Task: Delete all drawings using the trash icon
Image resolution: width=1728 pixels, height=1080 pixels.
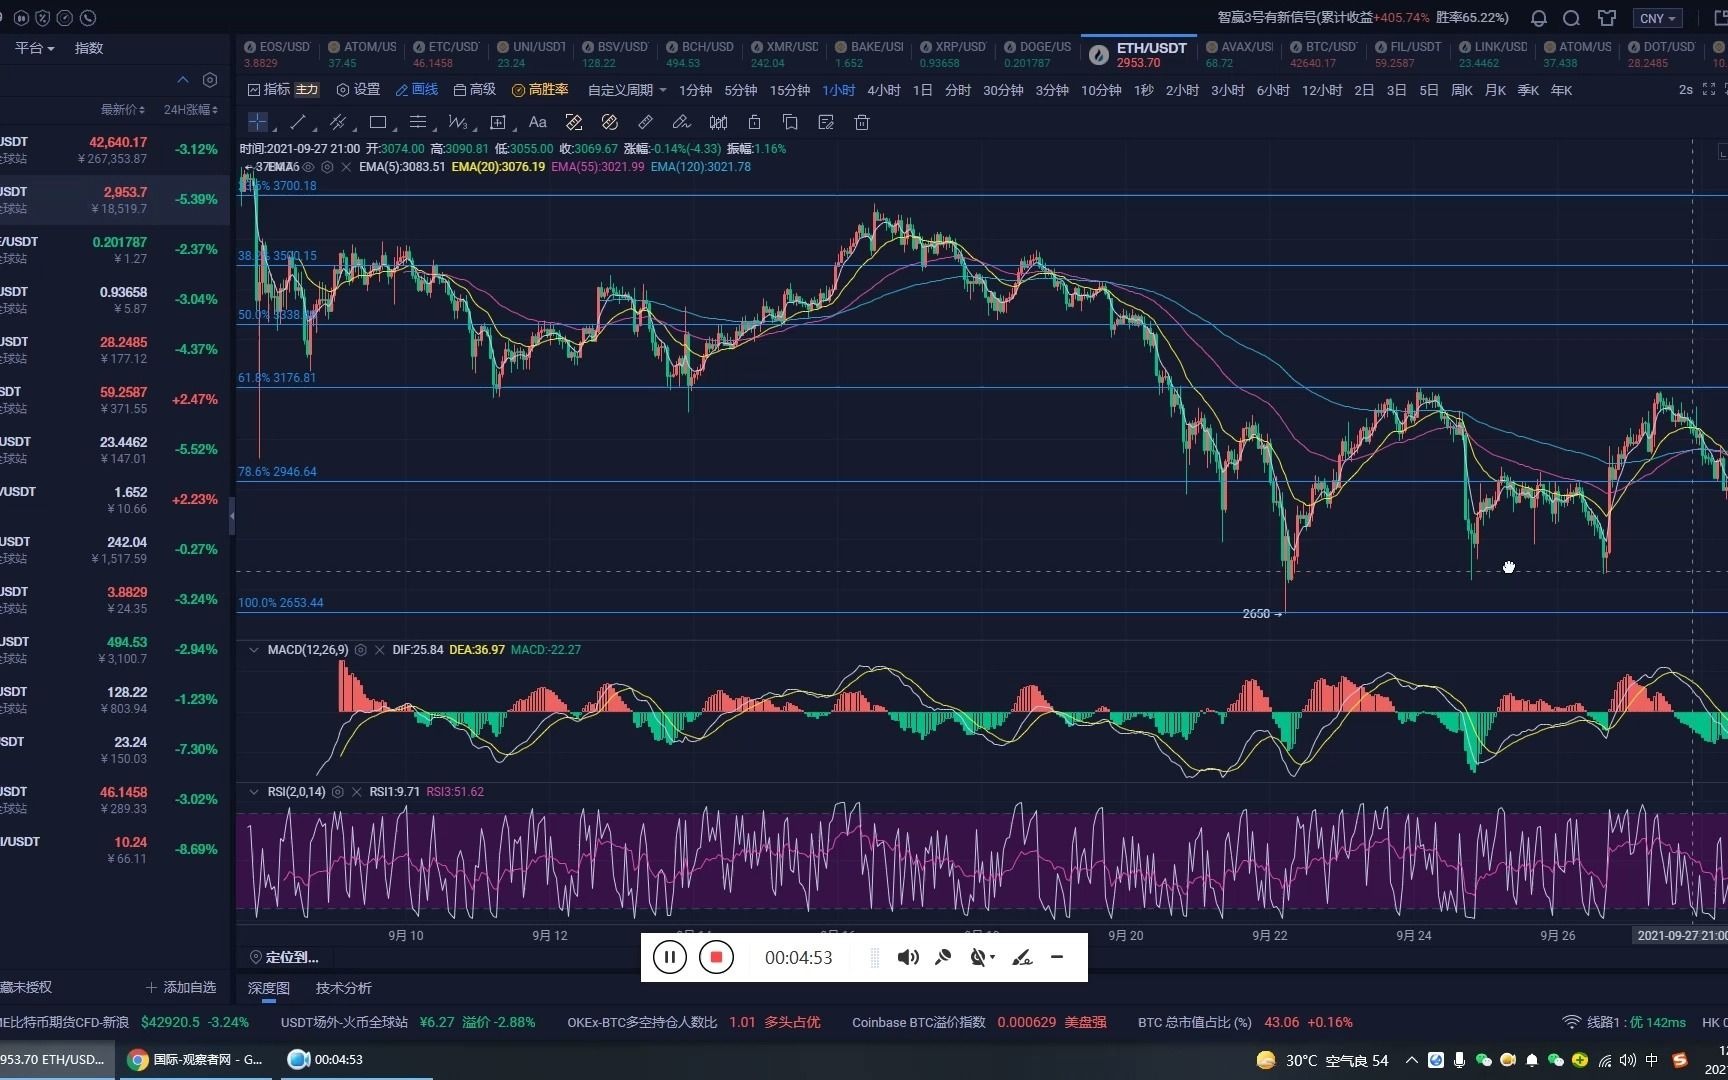Action: [x=861, y=122]
